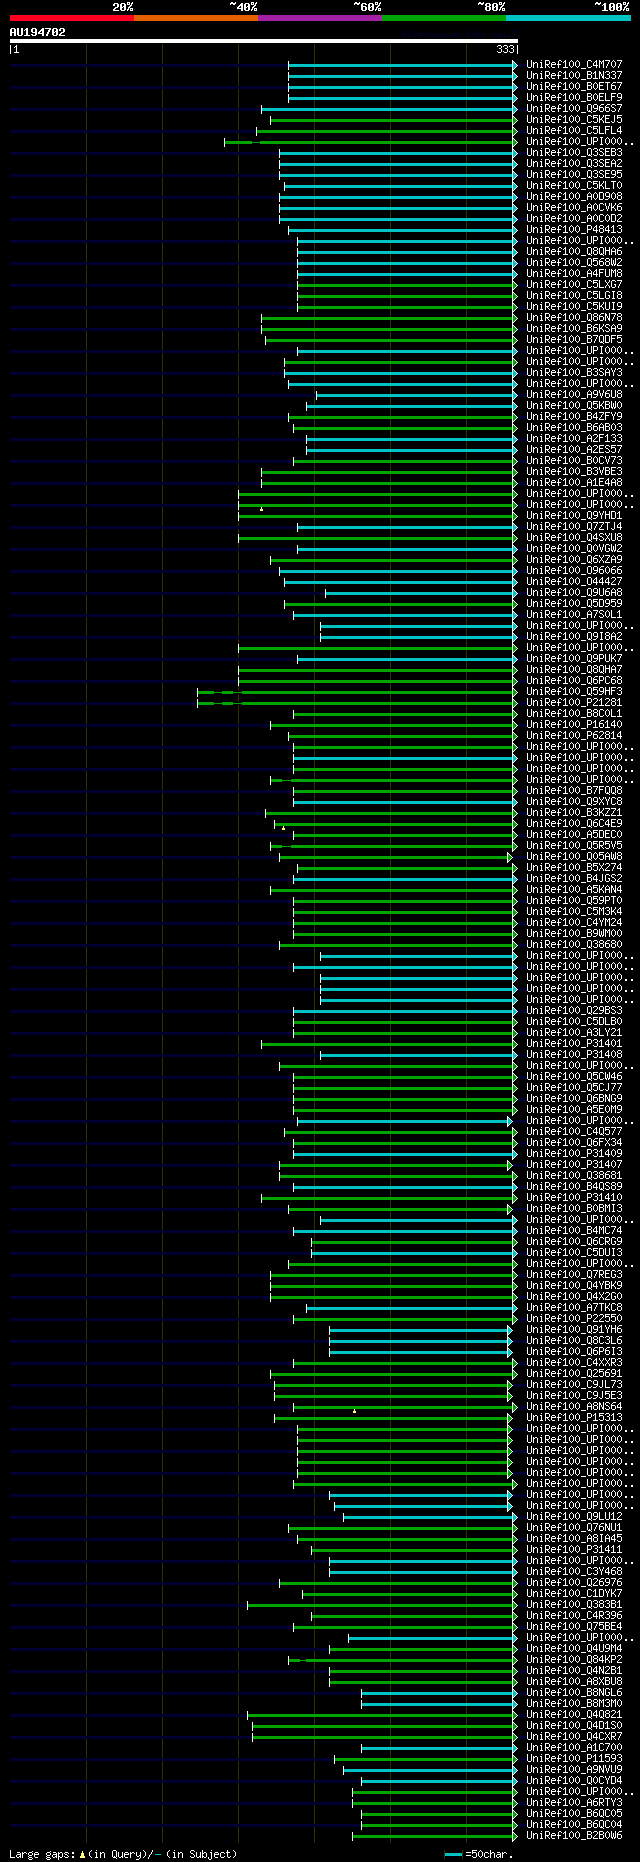Open hit UniRef100_B6KSA9

click(x=574, y=329)
